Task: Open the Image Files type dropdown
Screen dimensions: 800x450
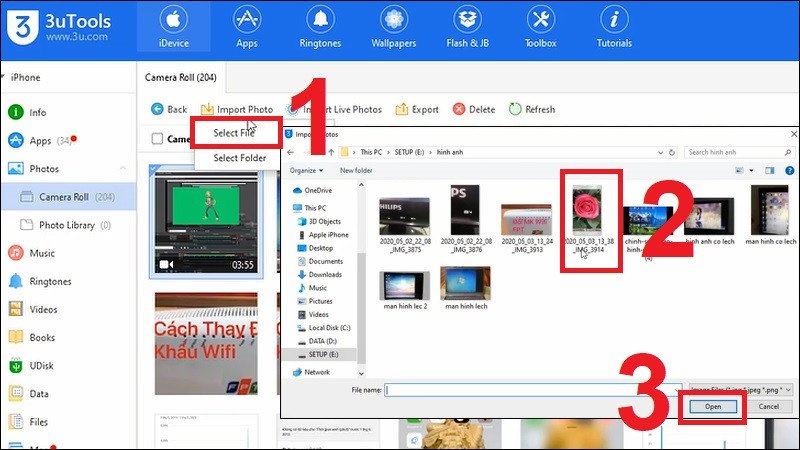Action: (x=740, y=390)
